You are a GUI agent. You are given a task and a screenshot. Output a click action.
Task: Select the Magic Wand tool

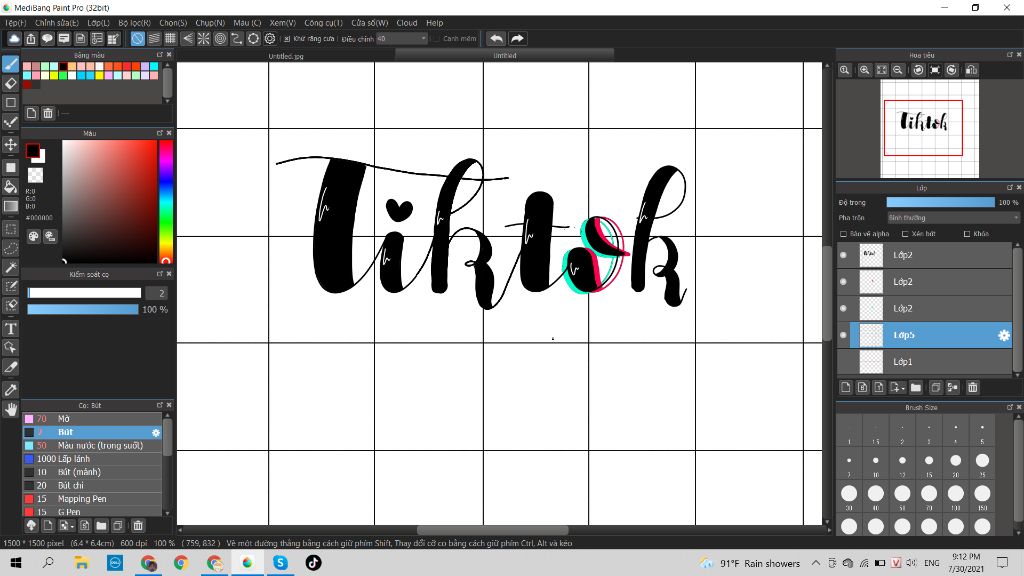point(10,267)
